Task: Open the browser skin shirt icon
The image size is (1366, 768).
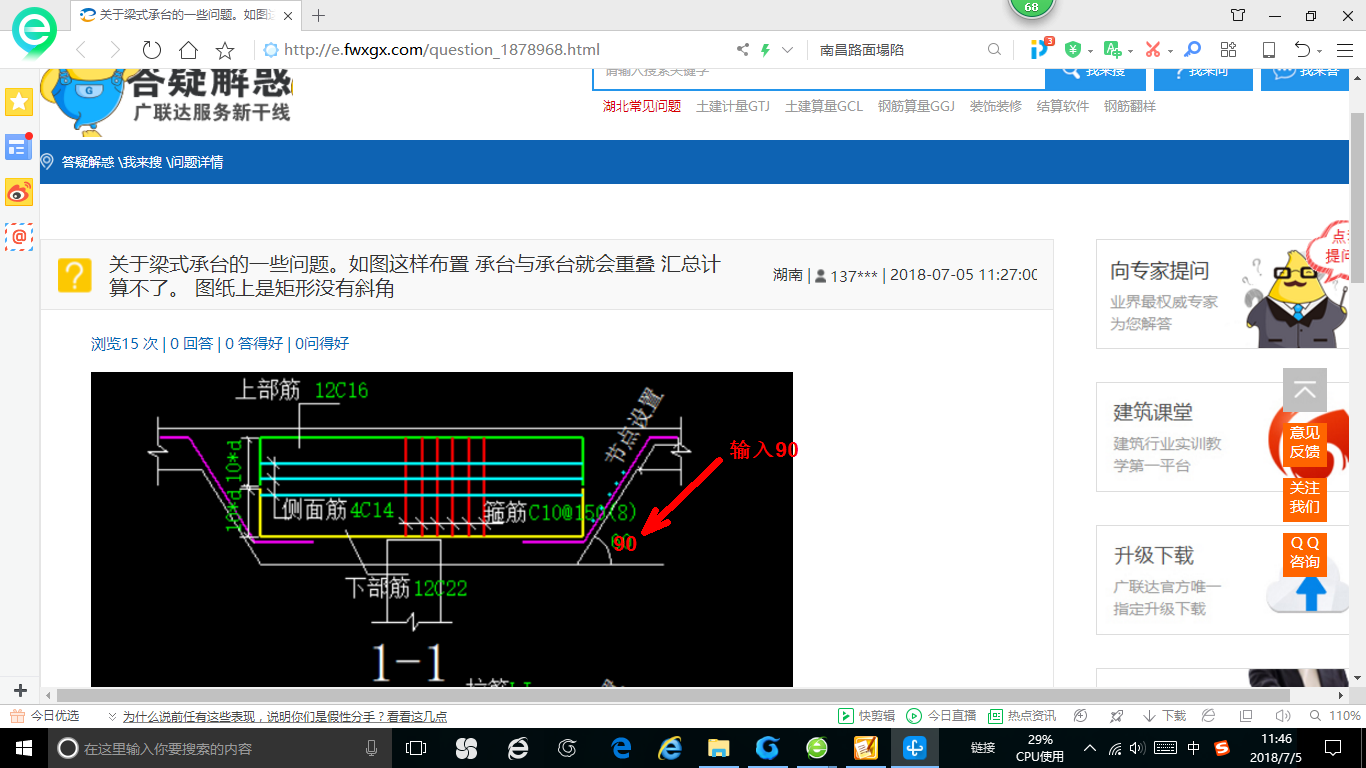Action: 1238,15
